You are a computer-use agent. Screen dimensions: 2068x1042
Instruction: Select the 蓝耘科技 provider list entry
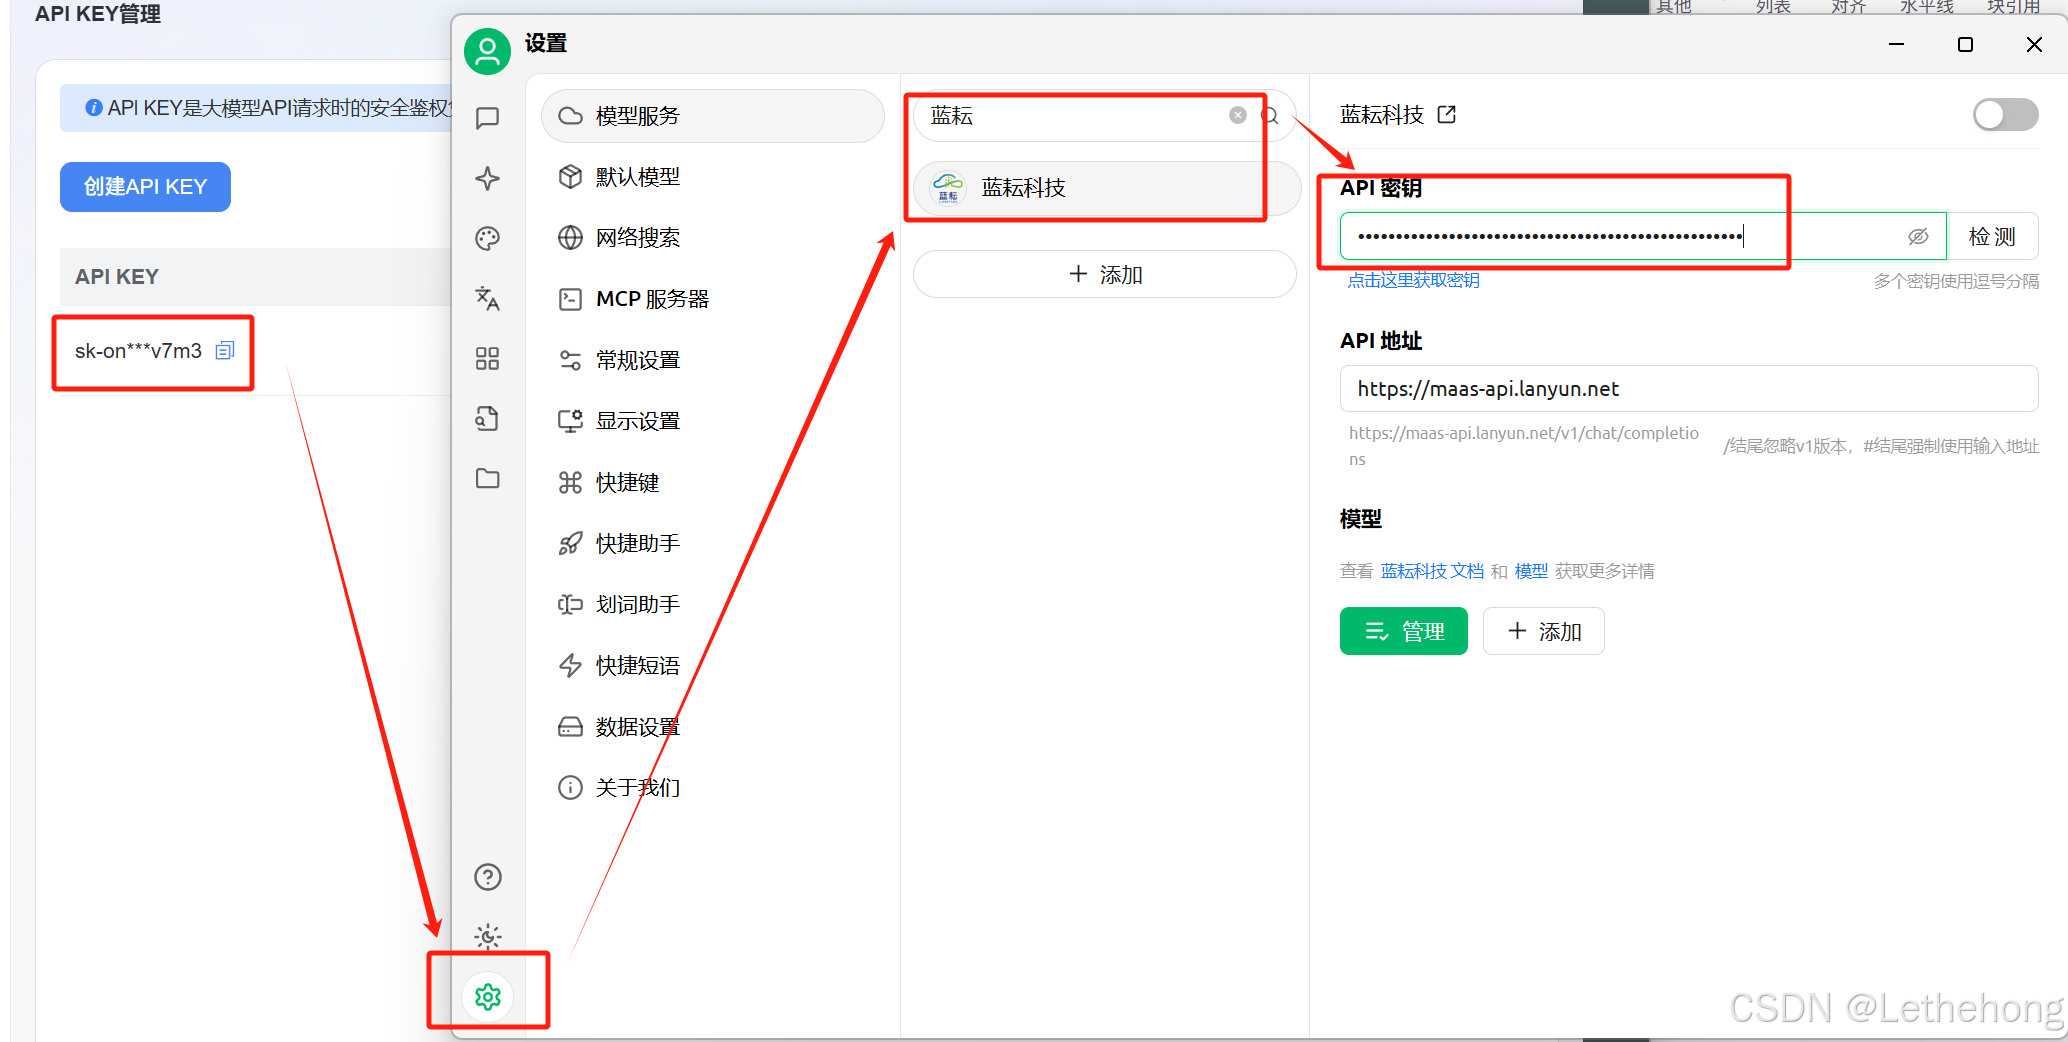(1107, 187)
